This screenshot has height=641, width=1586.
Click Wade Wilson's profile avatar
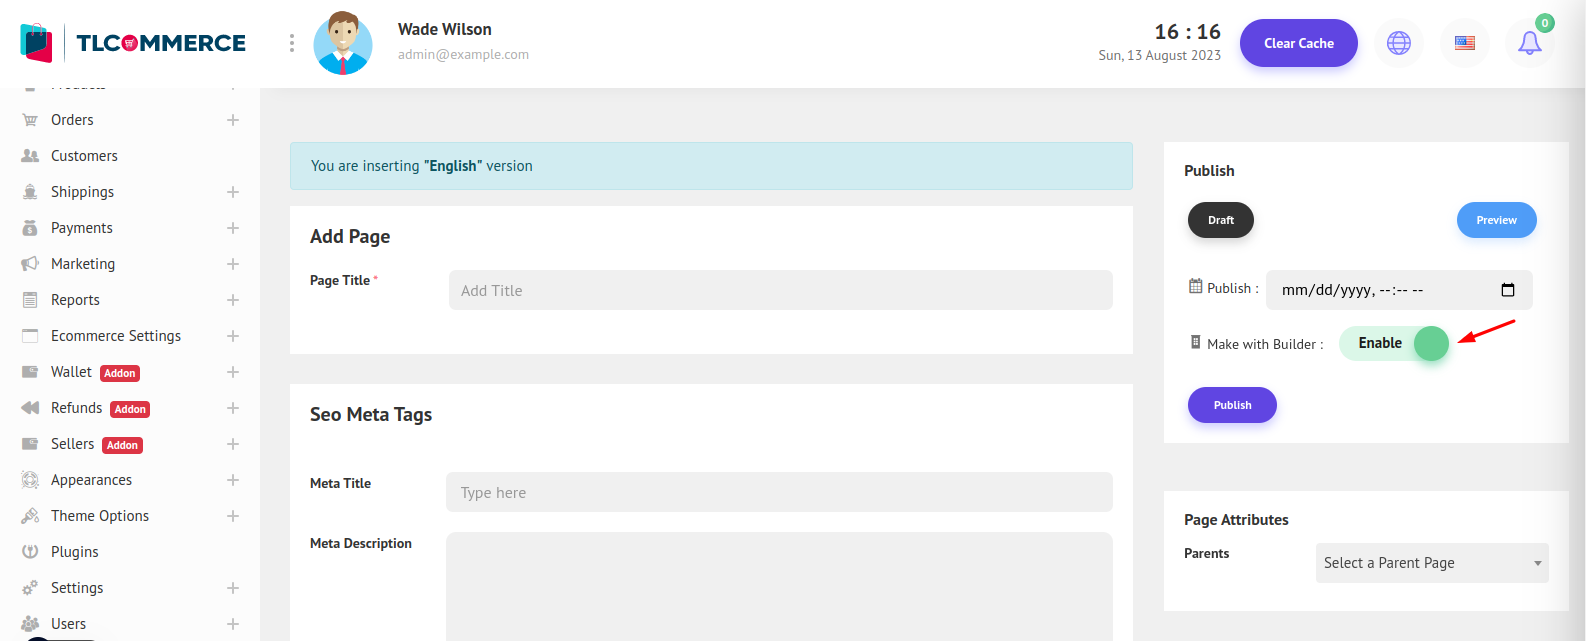343,44
